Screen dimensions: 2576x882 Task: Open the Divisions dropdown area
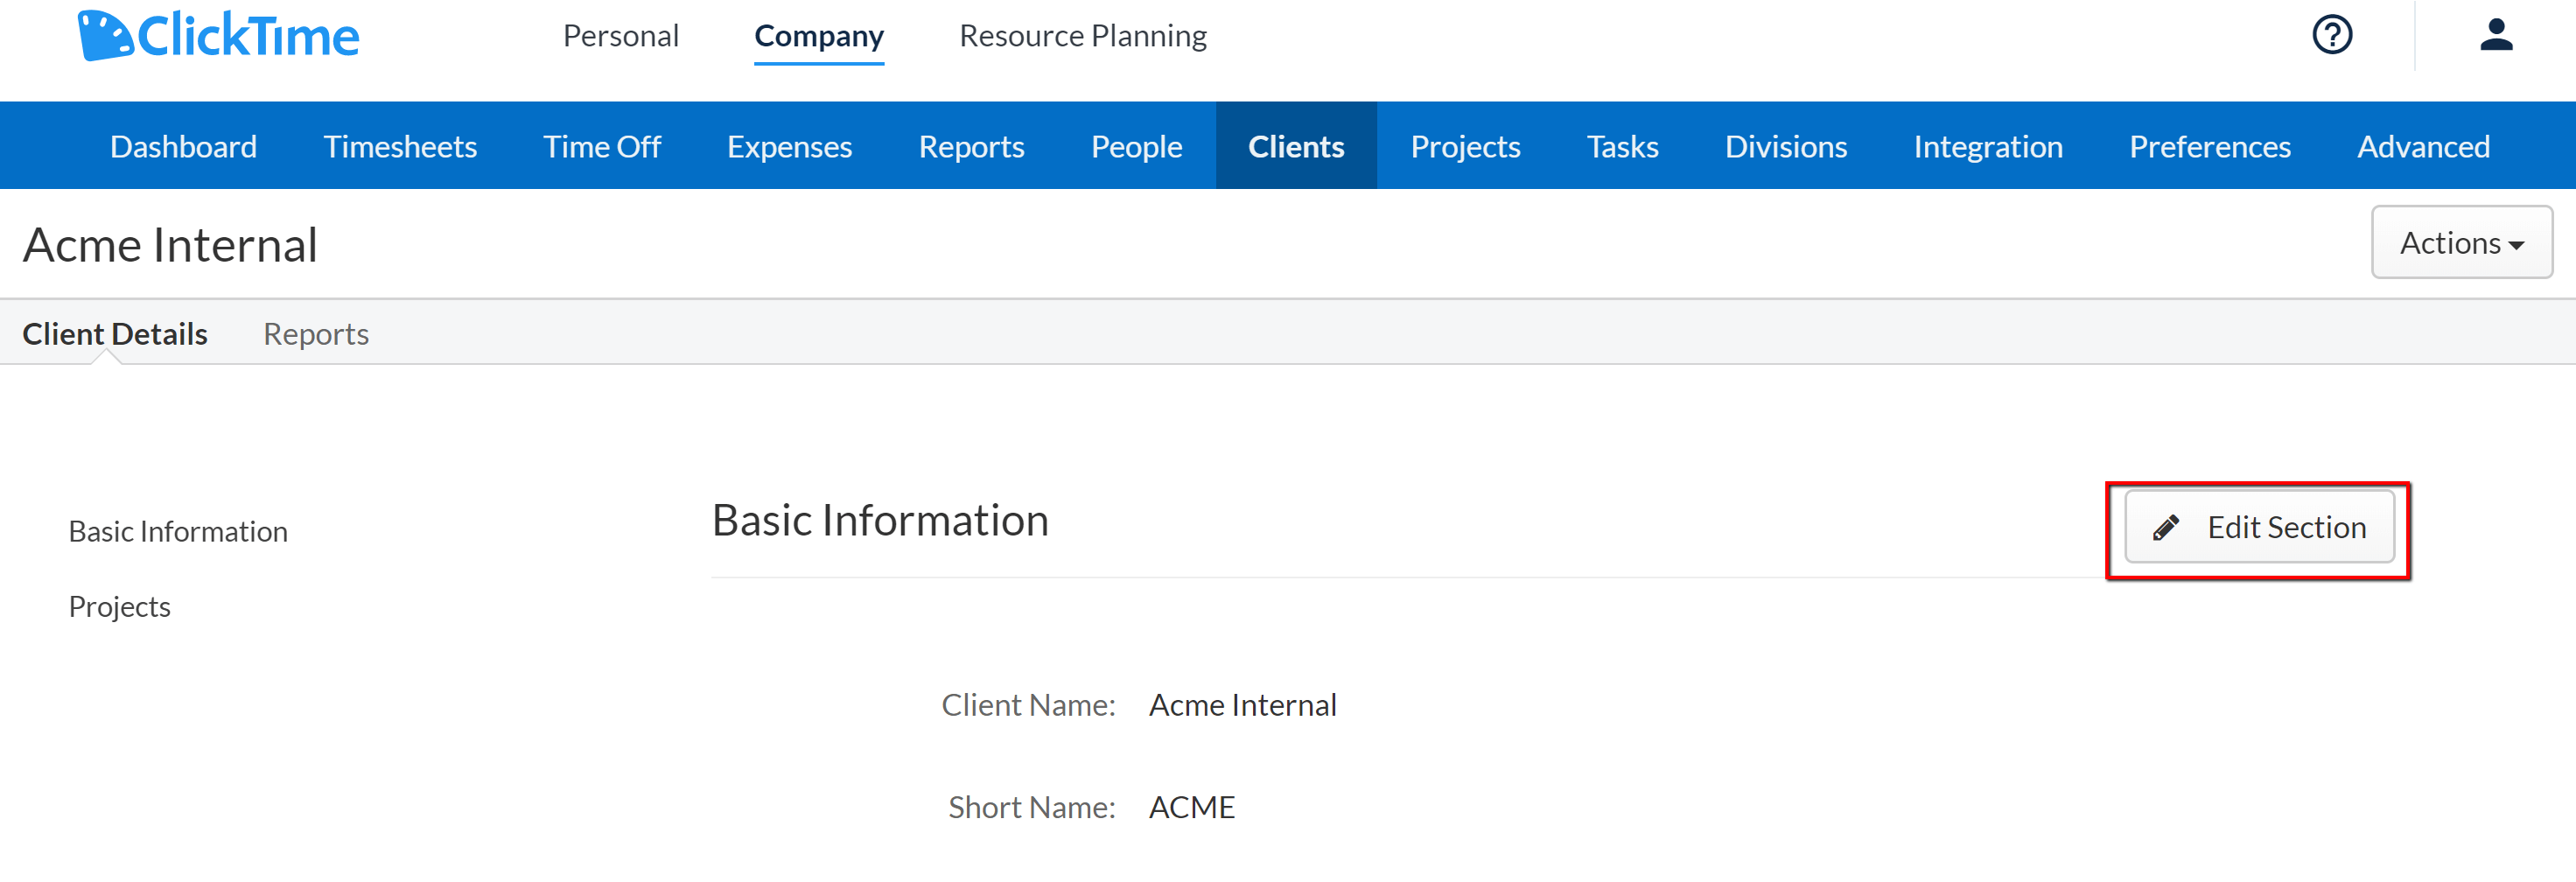[x=1786, y=145]
